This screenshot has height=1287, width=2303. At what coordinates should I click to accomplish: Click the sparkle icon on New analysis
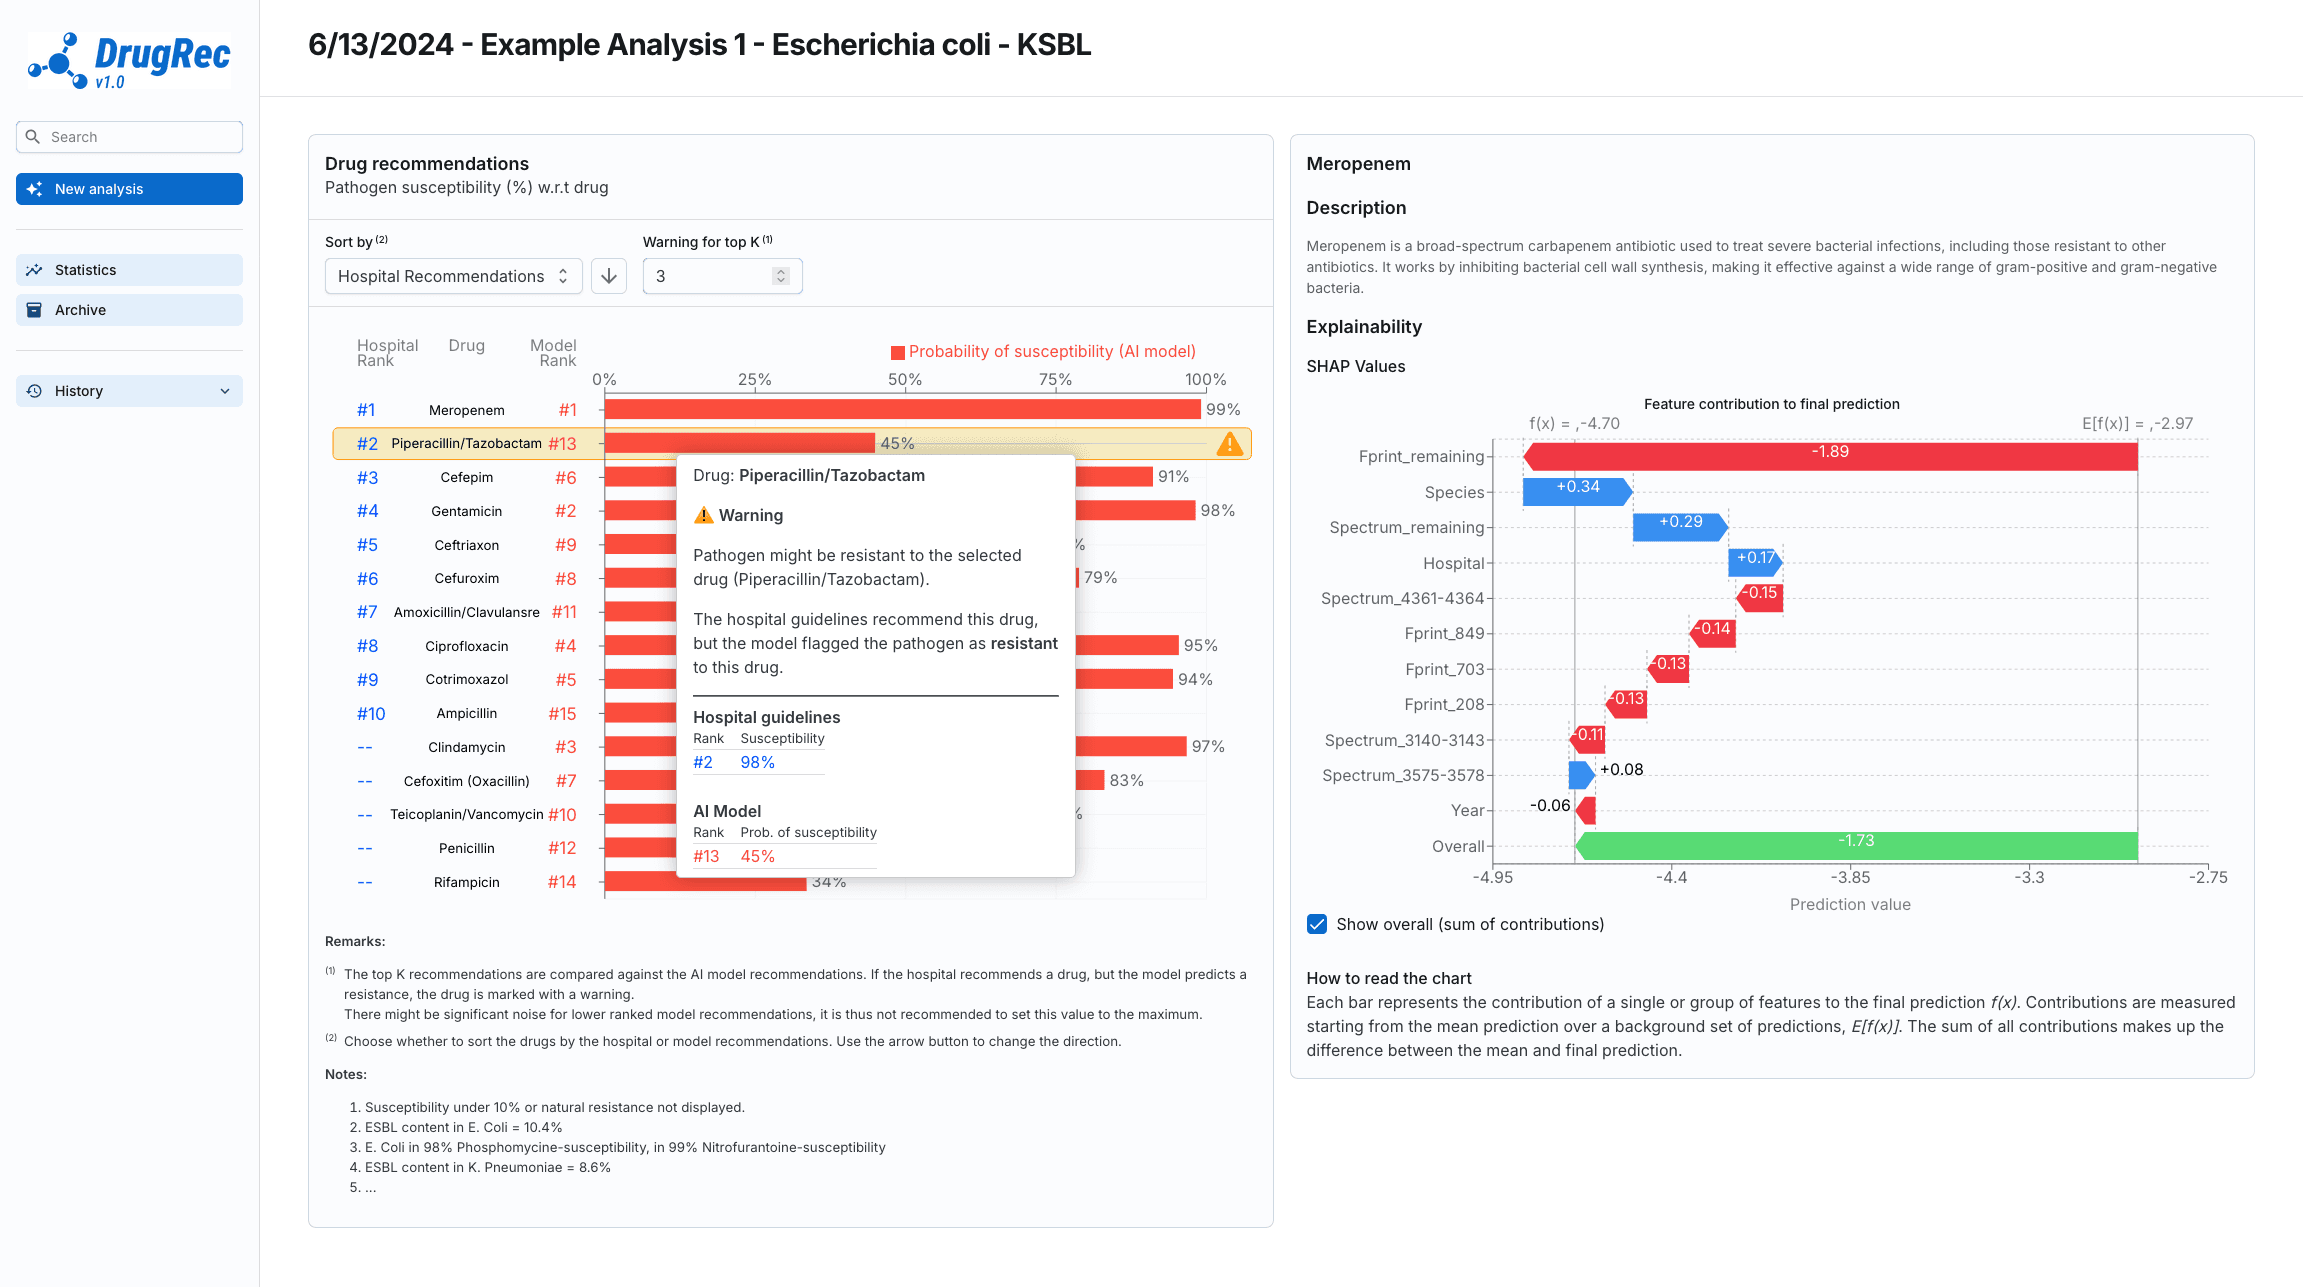point(35,189)
